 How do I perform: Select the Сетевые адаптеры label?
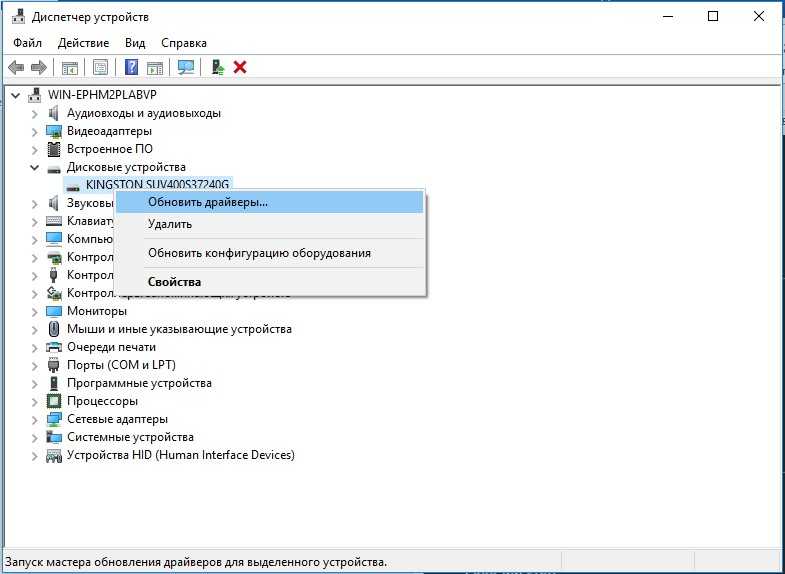(117, 419)
